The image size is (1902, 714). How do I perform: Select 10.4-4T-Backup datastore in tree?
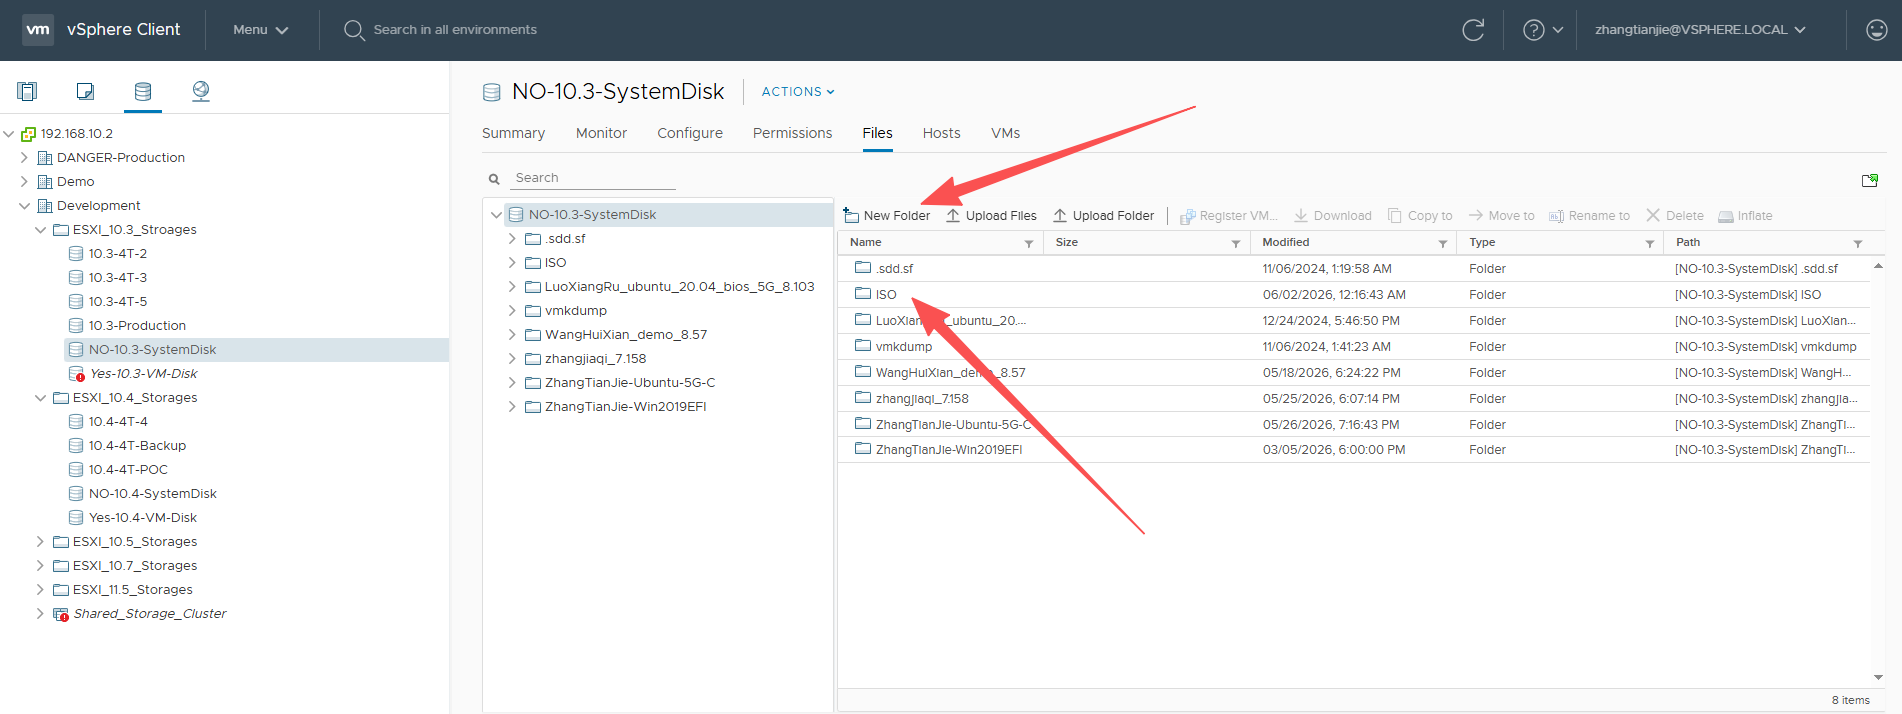point(137,446)
